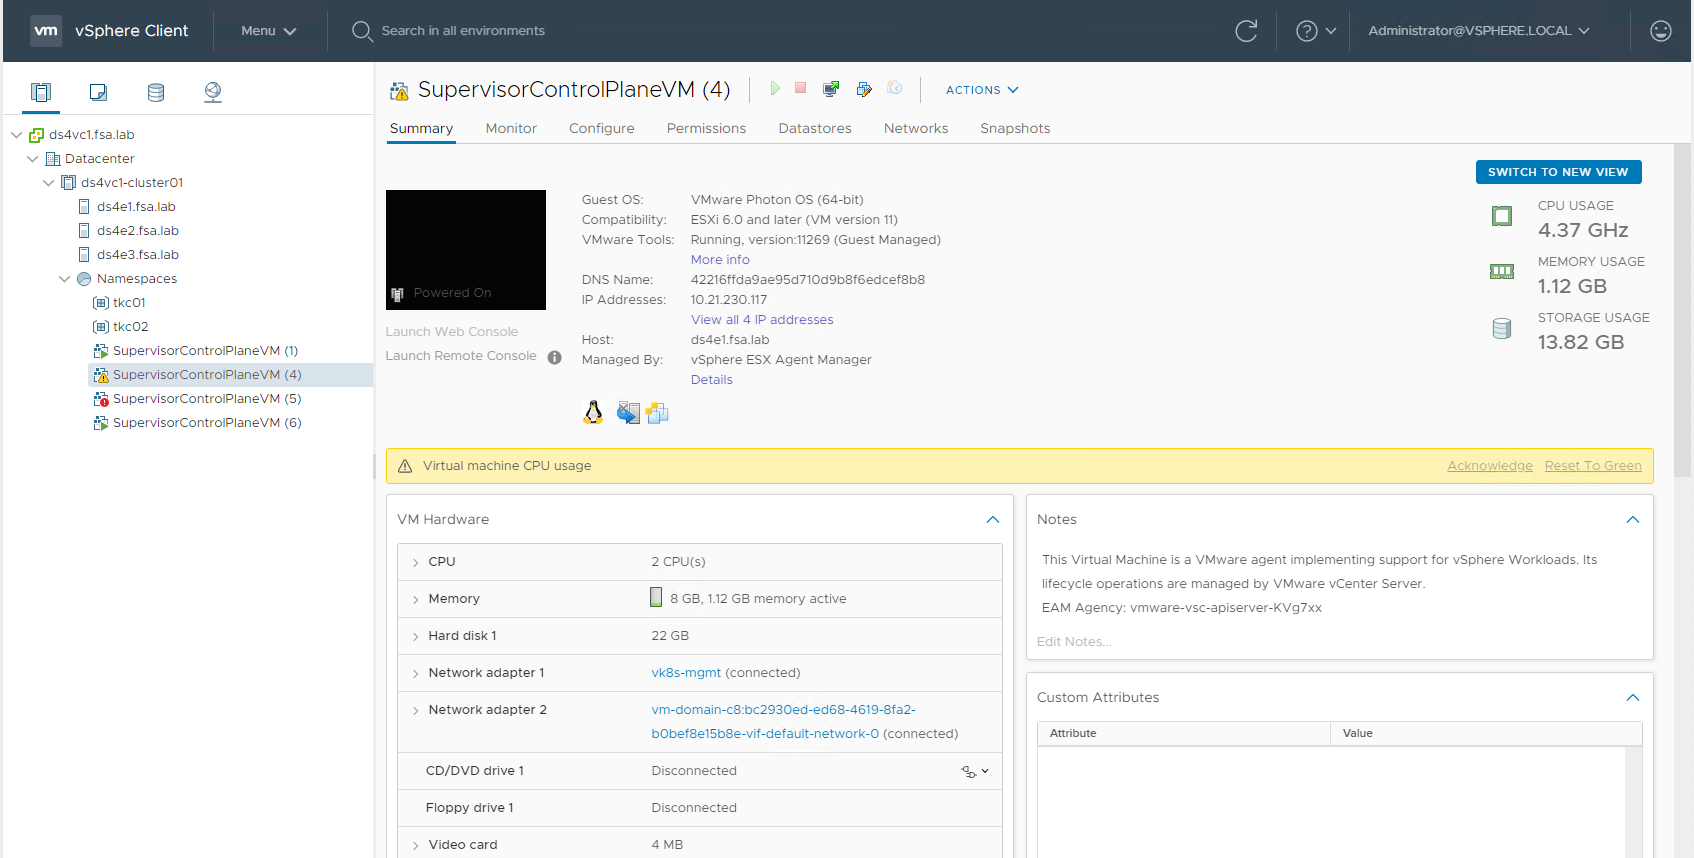Edit VM settings via toolbar icon
Viewport: 1694px width, 858px height.
(x=864, y=89)
